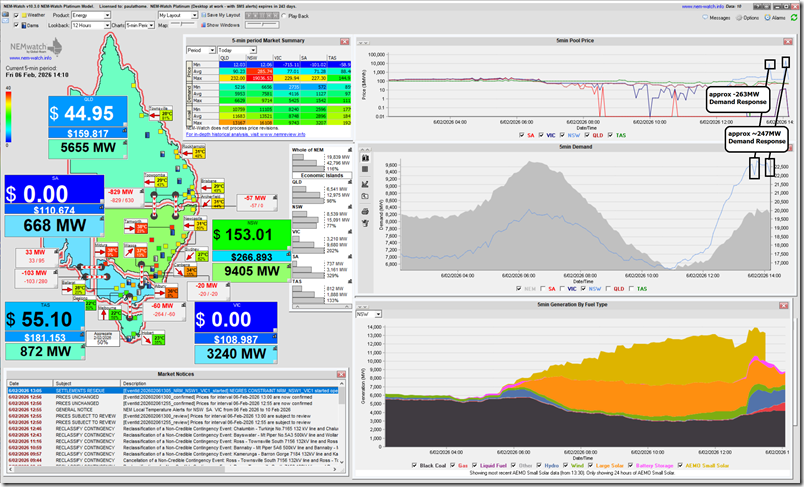The image size is (804, 487).
Task: Close the Market Notices window
Action: (341, 375)
